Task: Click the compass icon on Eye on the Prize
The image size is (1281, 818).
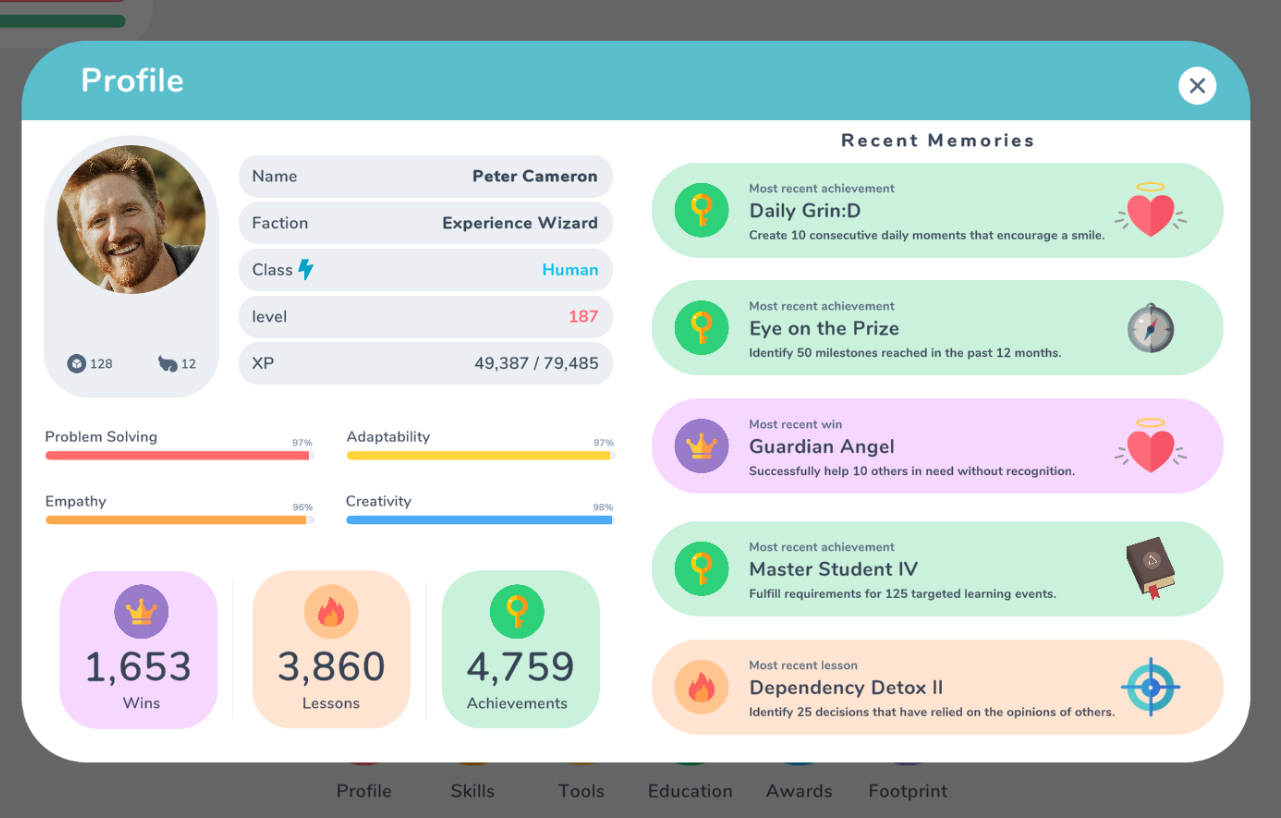Action: click(1150, 328)
